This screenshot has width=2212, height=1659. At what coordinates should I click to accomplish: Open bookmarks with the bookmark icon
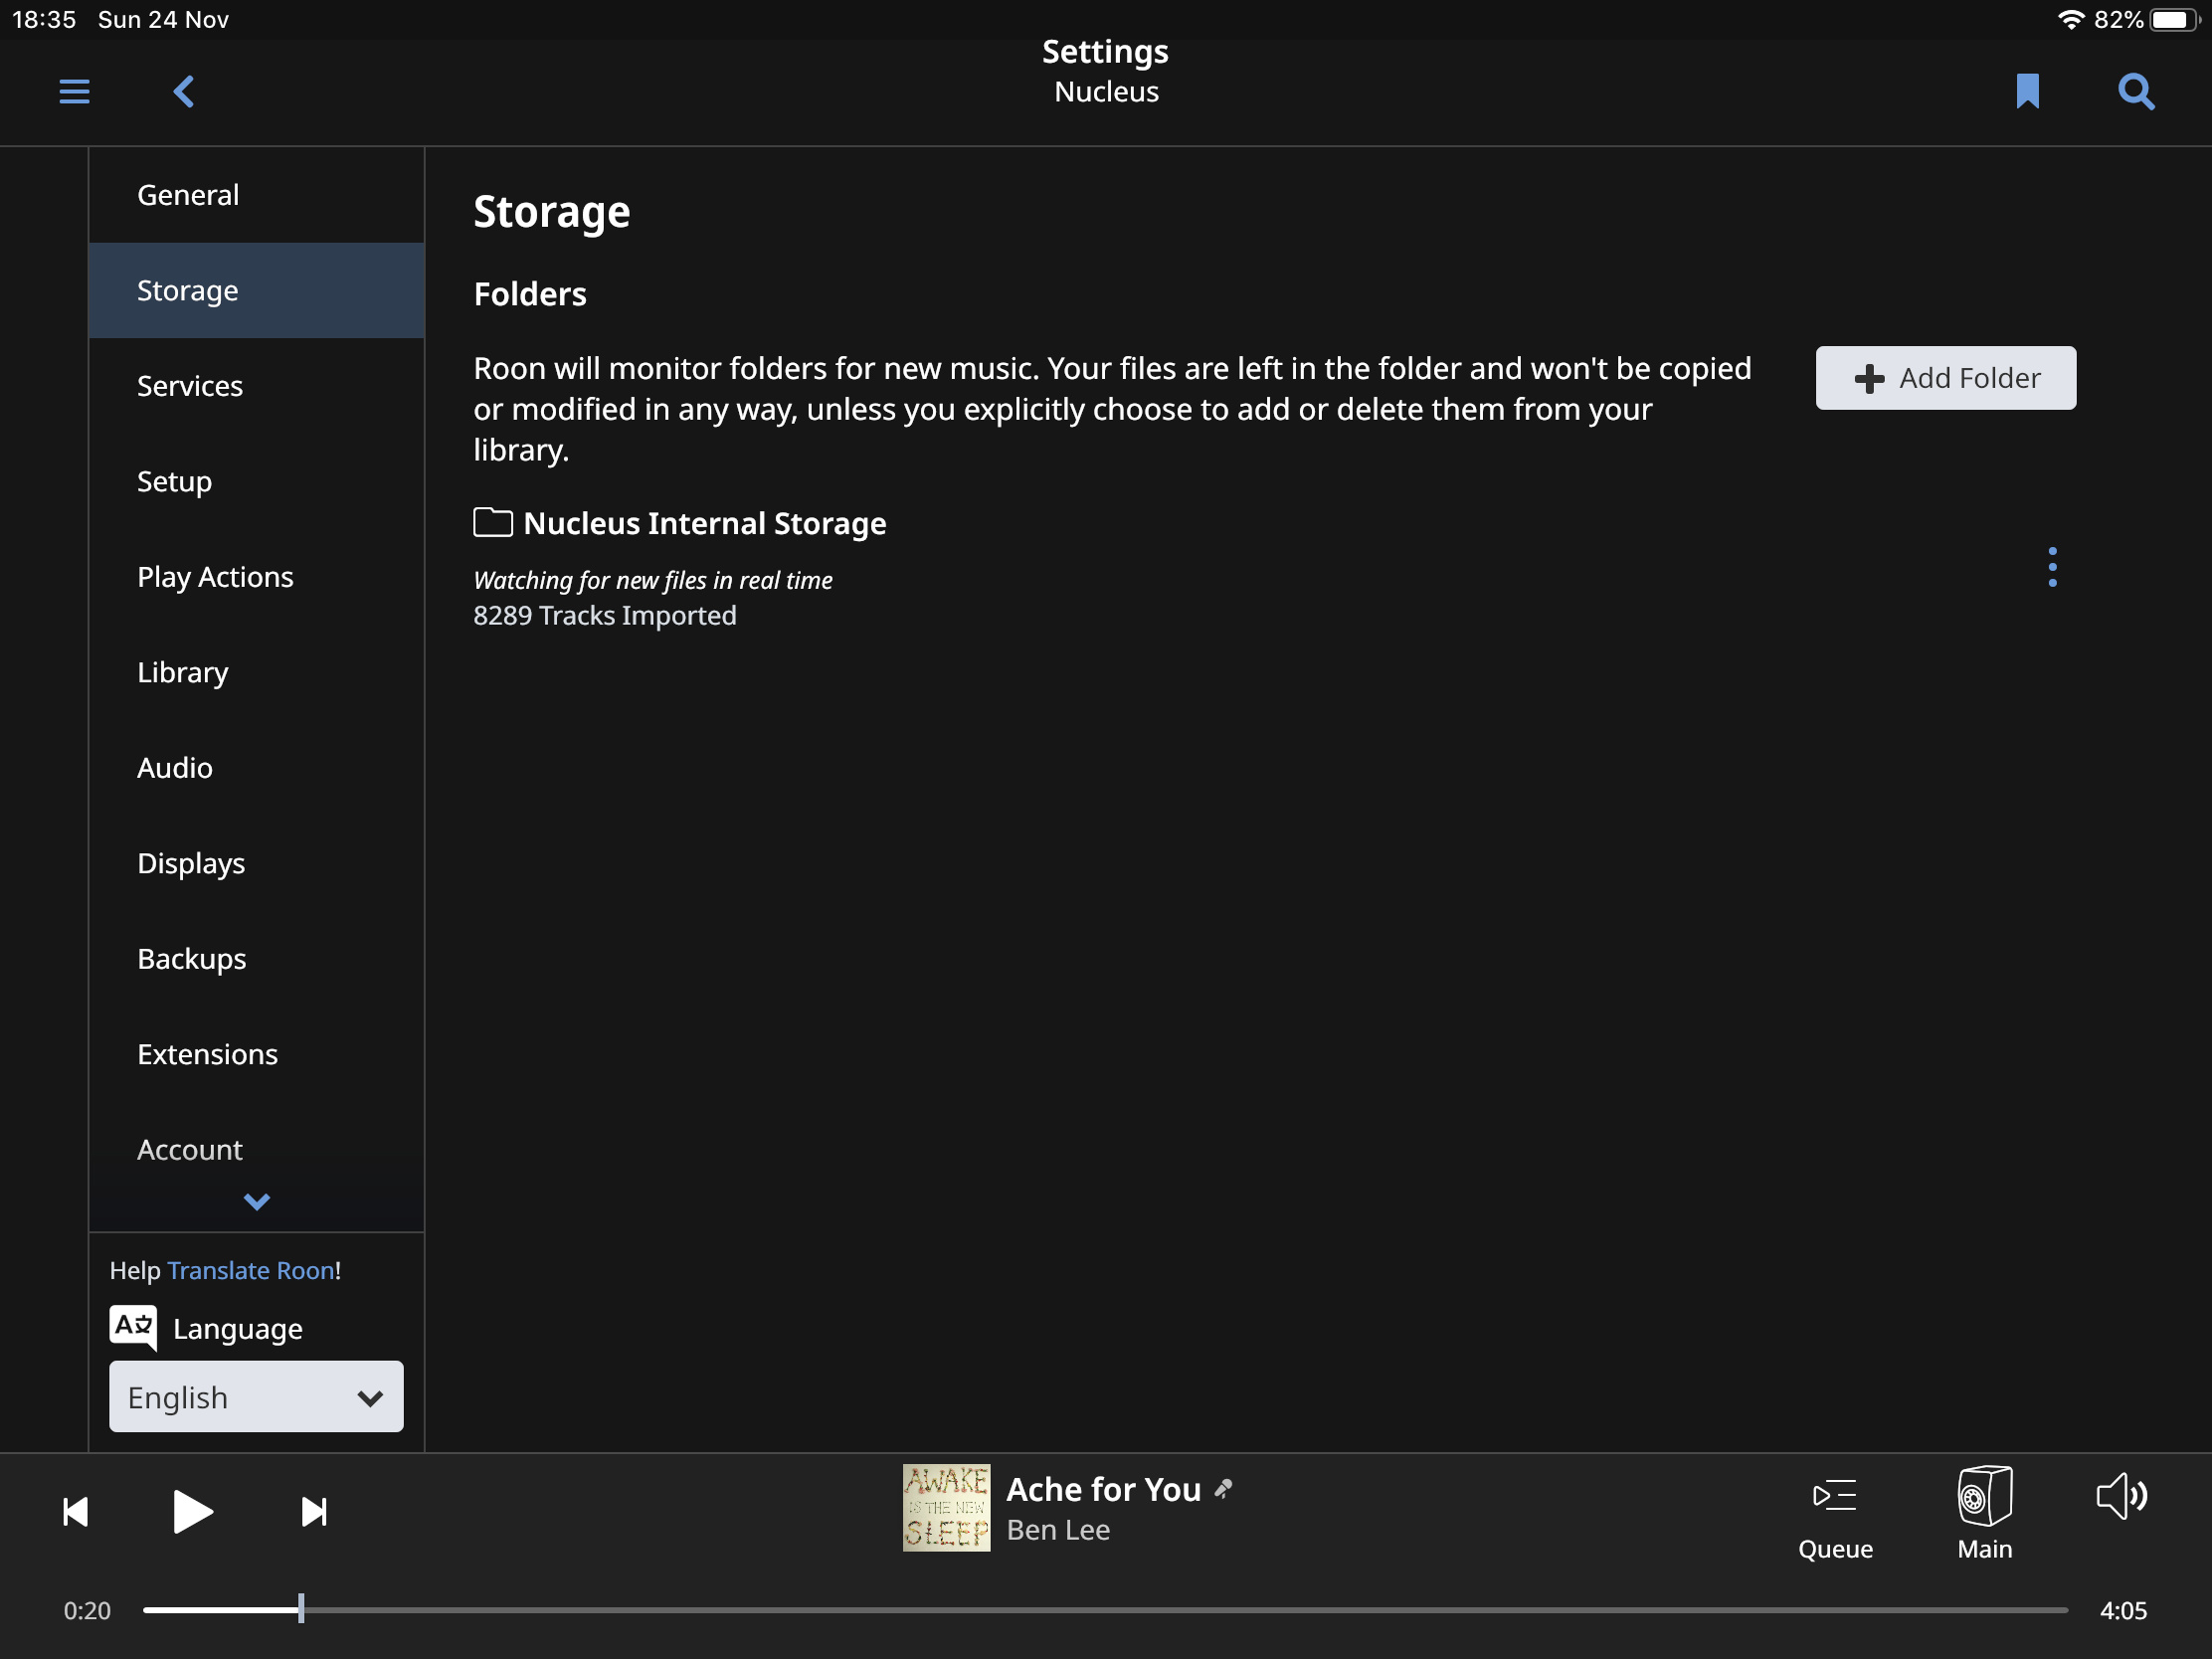coord(2027,91)
